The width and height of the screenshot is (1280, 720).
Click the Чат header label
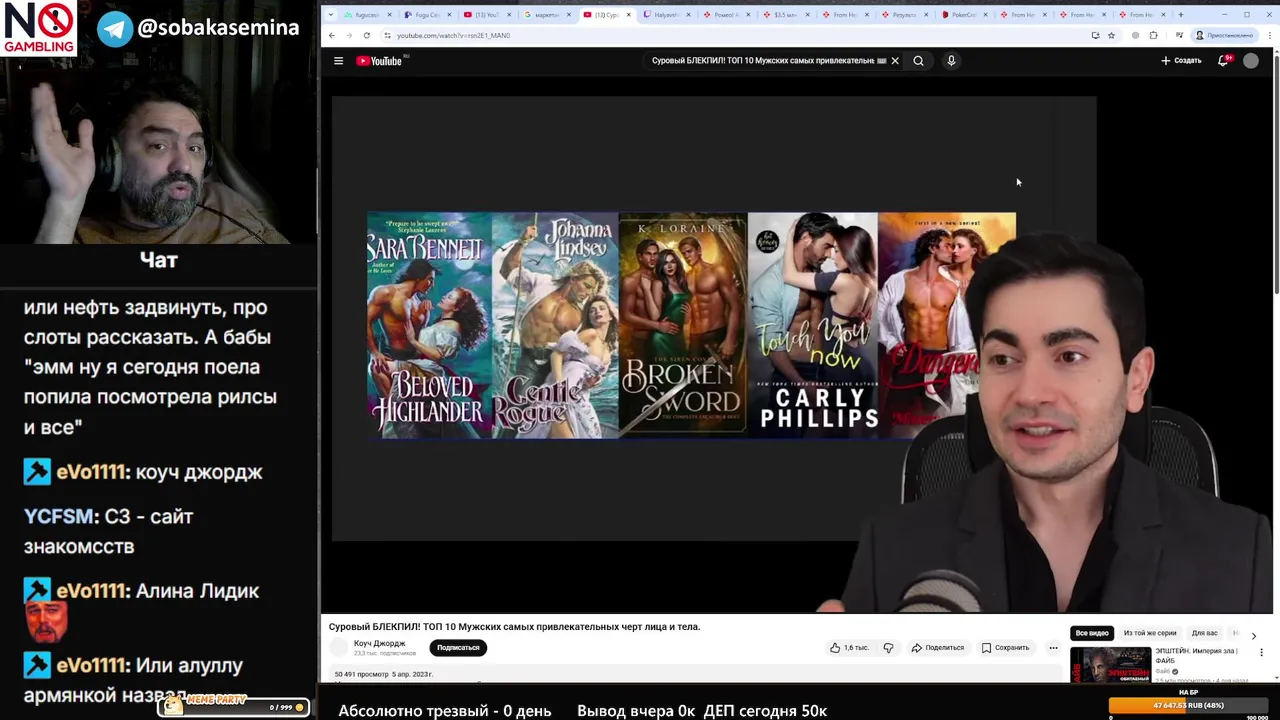(x=159, y=260)
